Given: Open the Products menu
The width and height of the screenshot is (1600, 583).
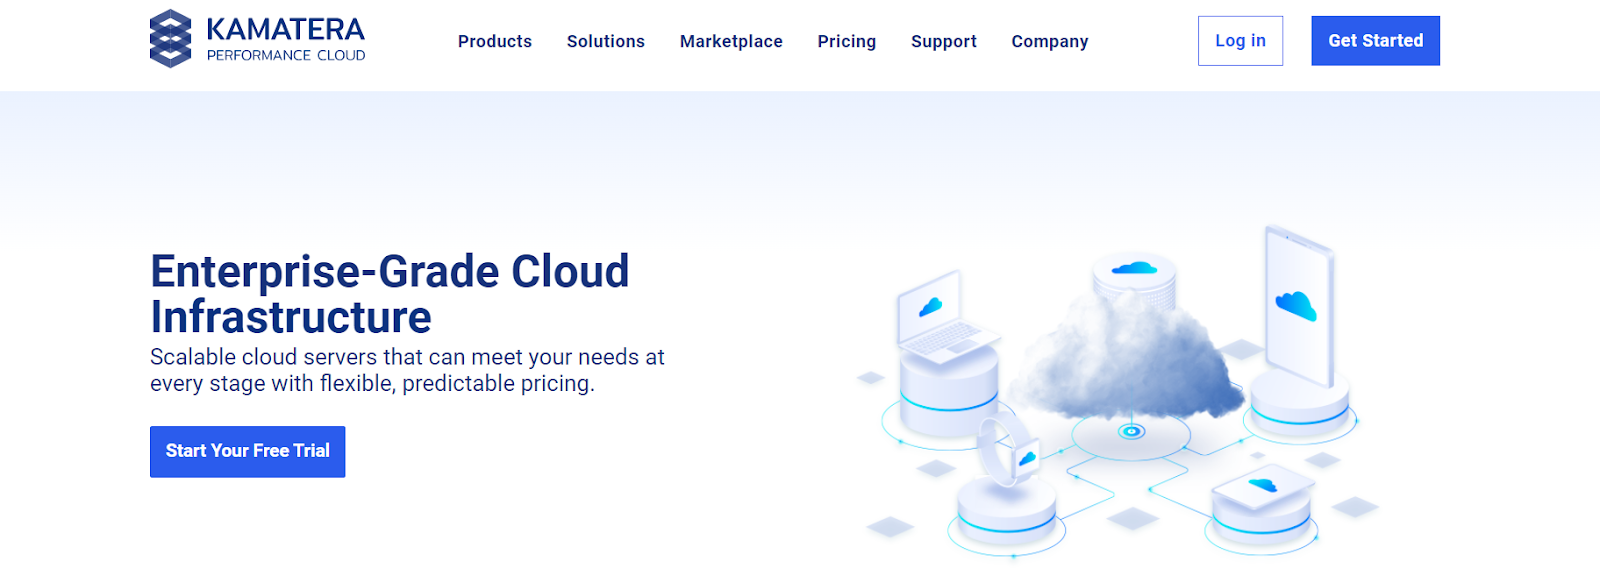Looking at the screenshot, I should (495, 41).
